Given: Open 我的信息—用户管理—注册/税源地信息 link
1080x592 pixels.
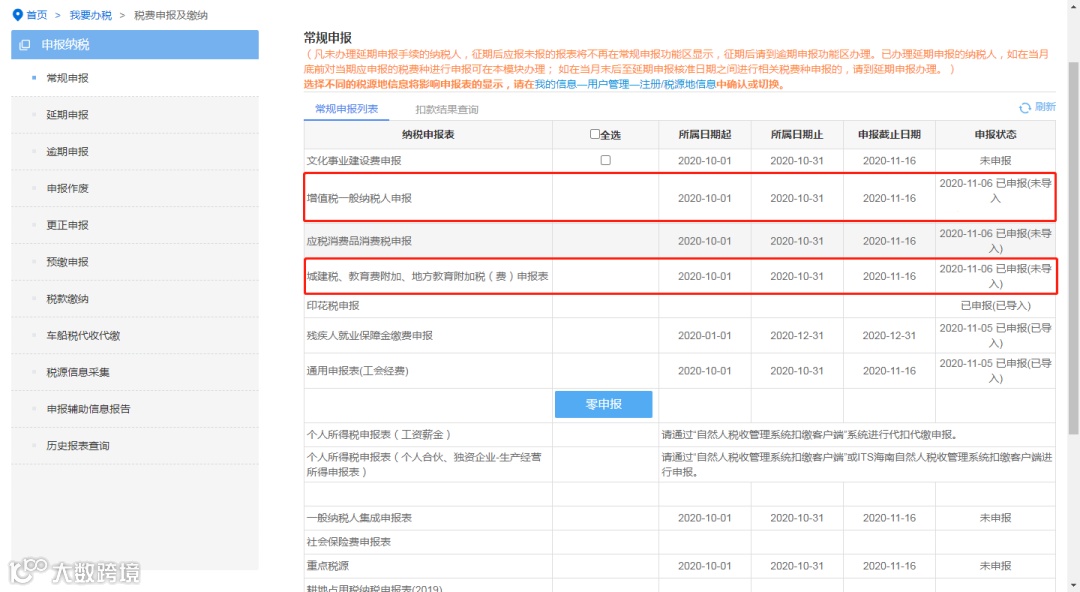Looking at the screenshot, I should [625, 84].
